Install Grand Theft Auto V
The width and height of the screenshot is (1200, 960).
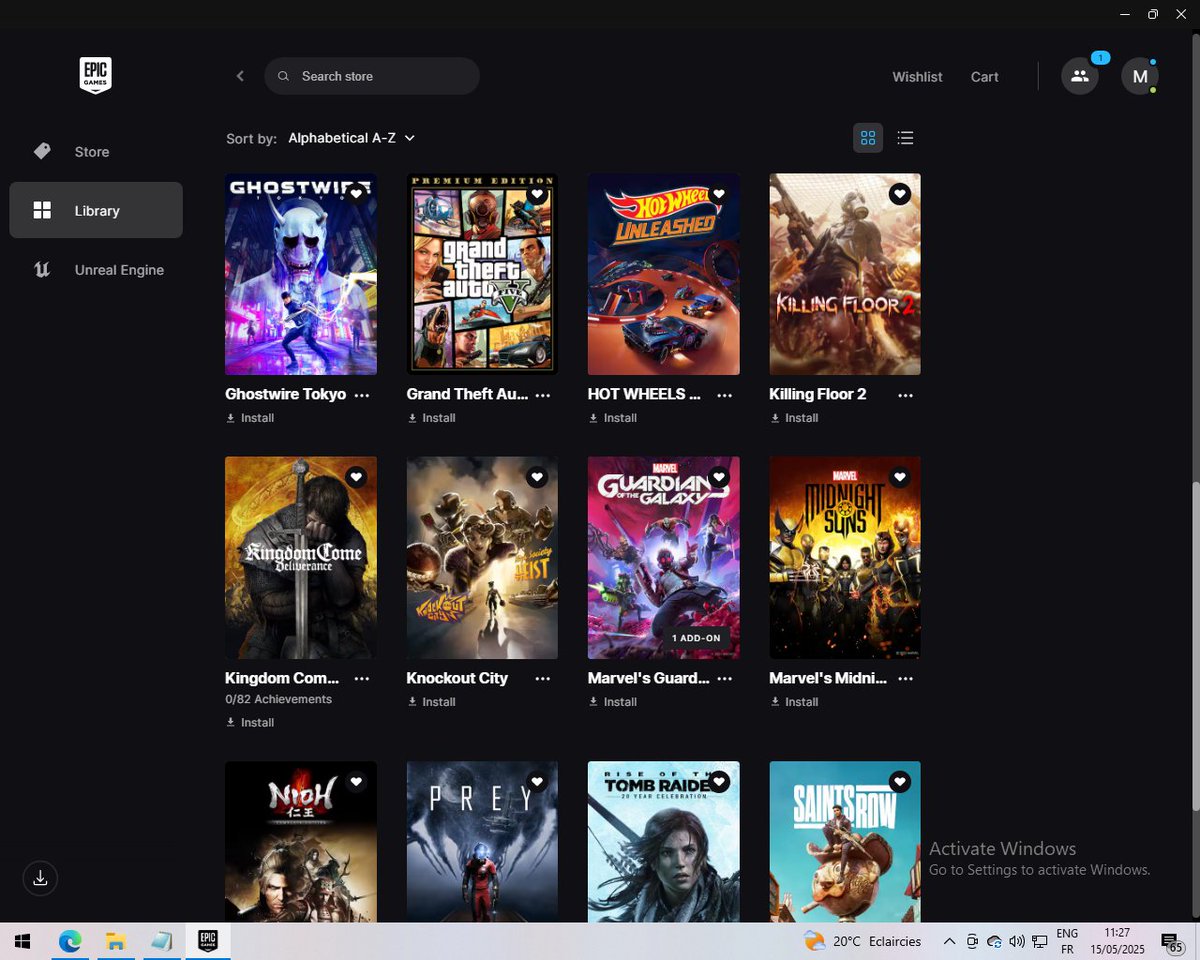(x=431, y=418)
